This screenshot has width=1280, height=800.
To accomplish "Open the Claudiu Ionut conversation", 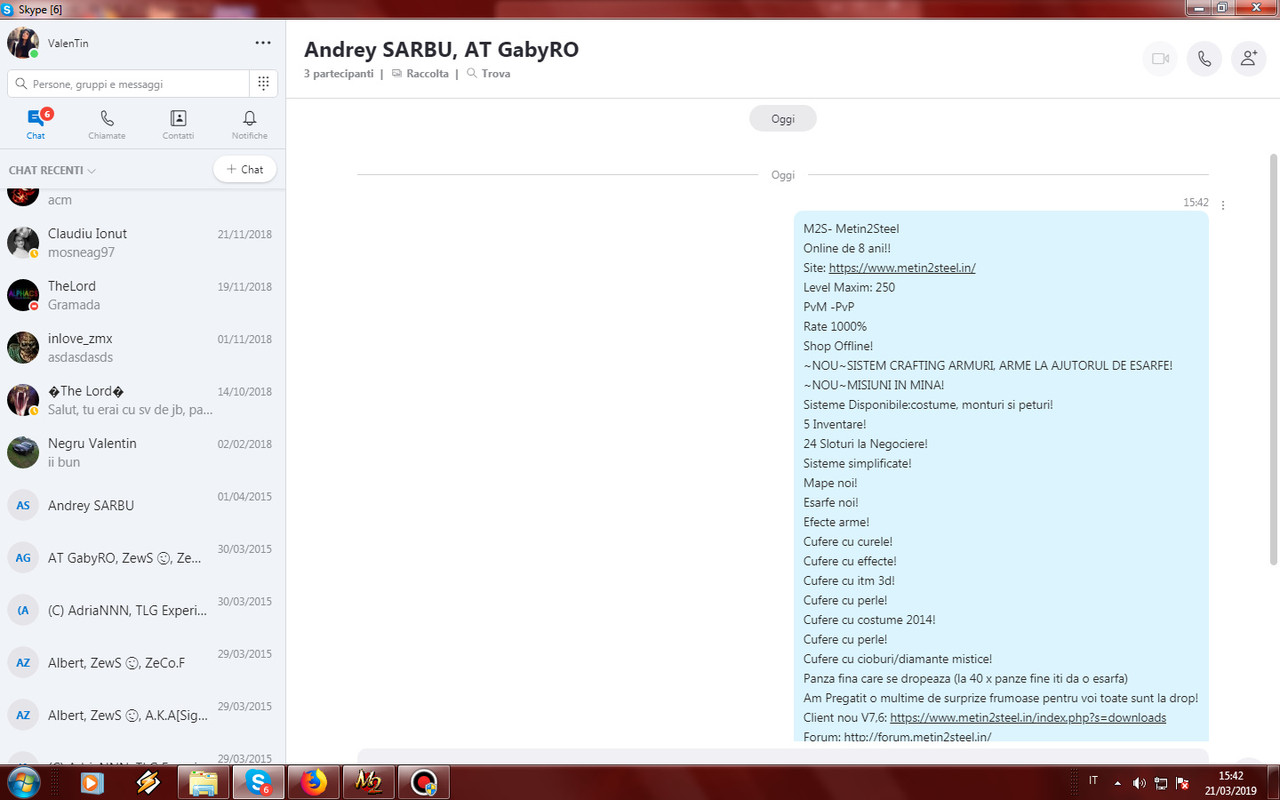I will (142, 243).
